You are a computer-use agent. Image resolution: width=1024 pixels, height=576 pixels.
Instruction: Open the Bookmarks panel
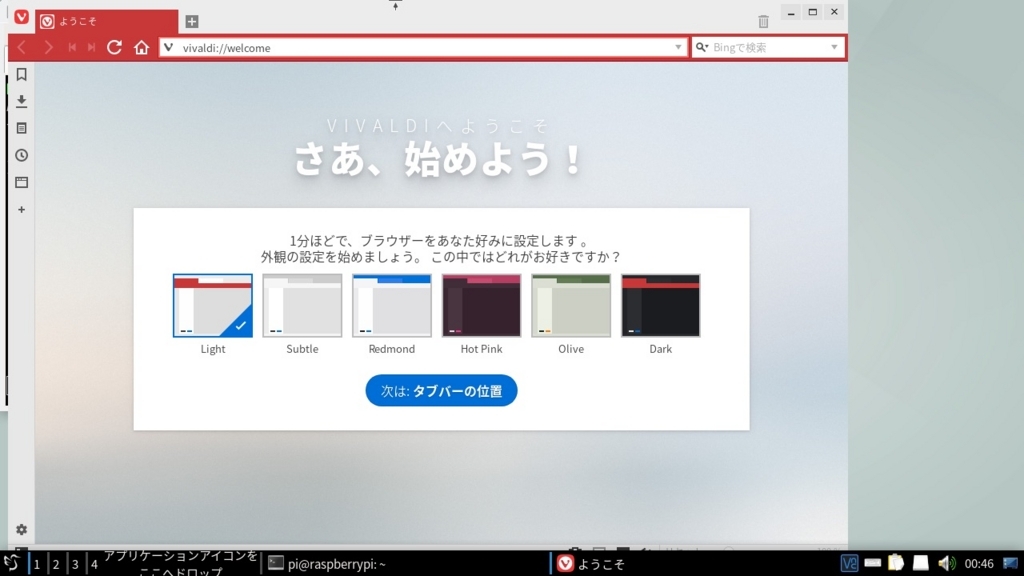tap(22, 74)
